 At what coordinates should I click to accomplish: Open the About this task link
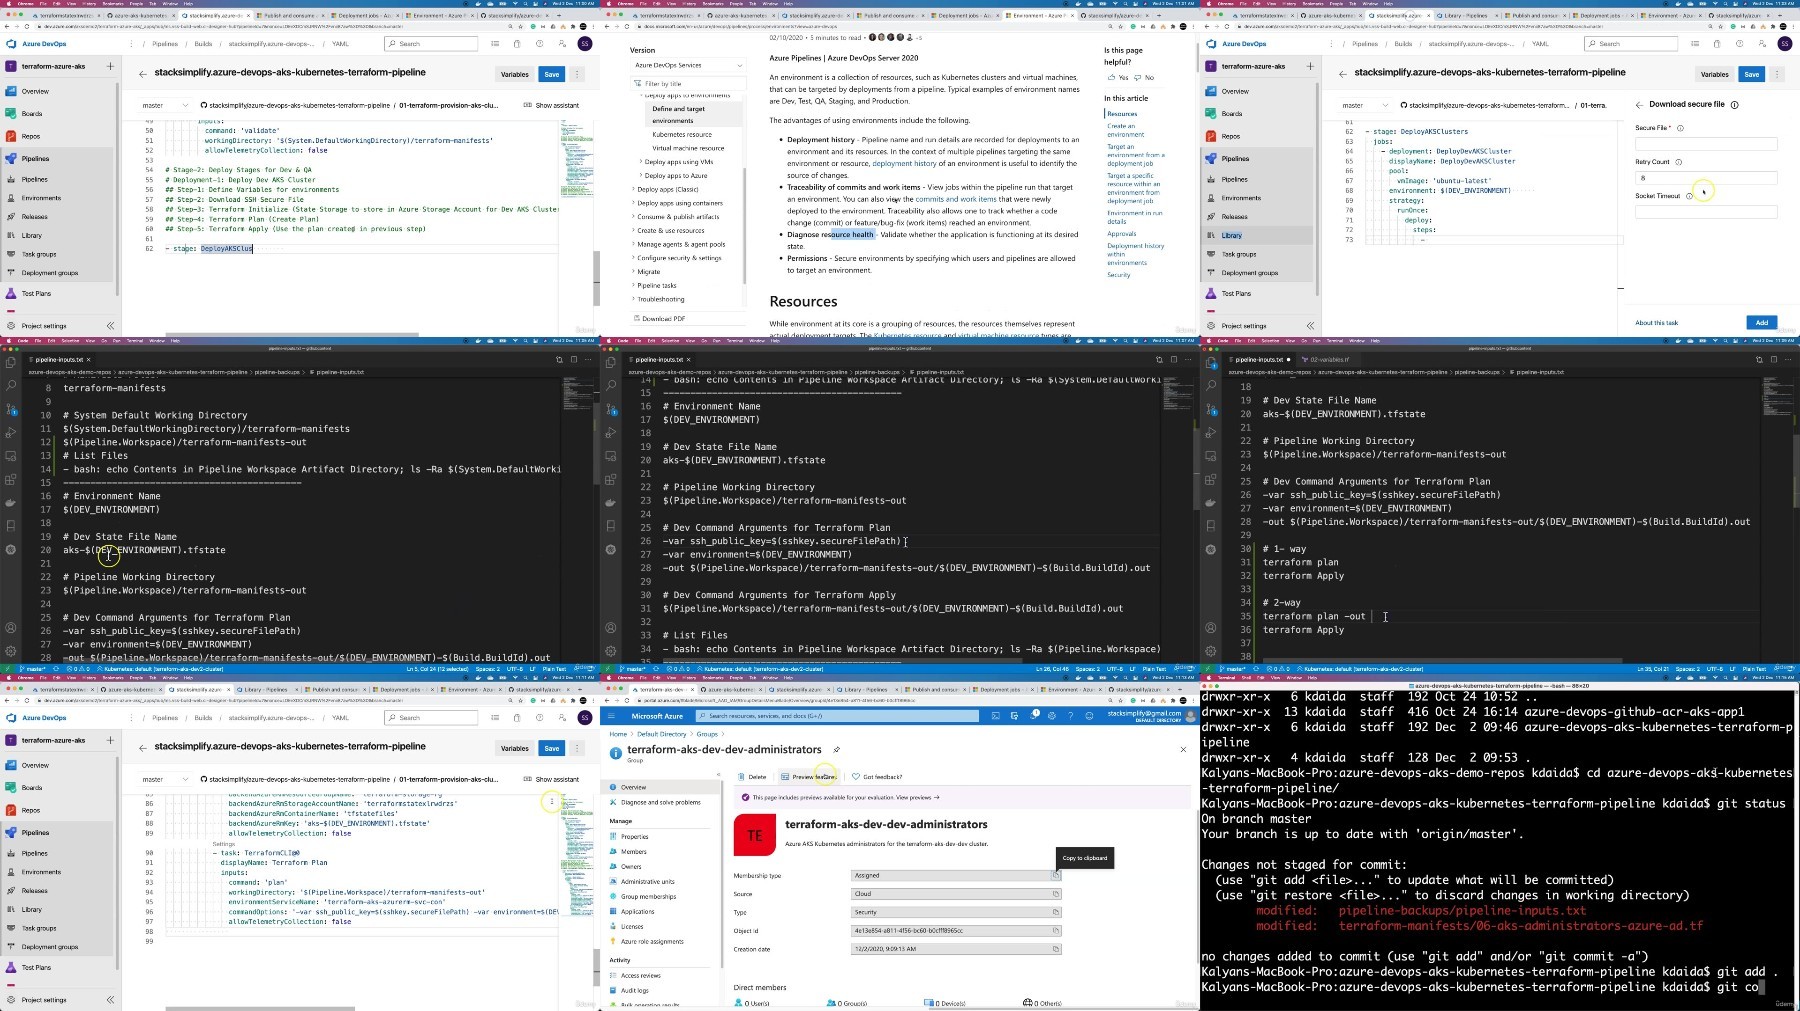tap(1656, 323)
